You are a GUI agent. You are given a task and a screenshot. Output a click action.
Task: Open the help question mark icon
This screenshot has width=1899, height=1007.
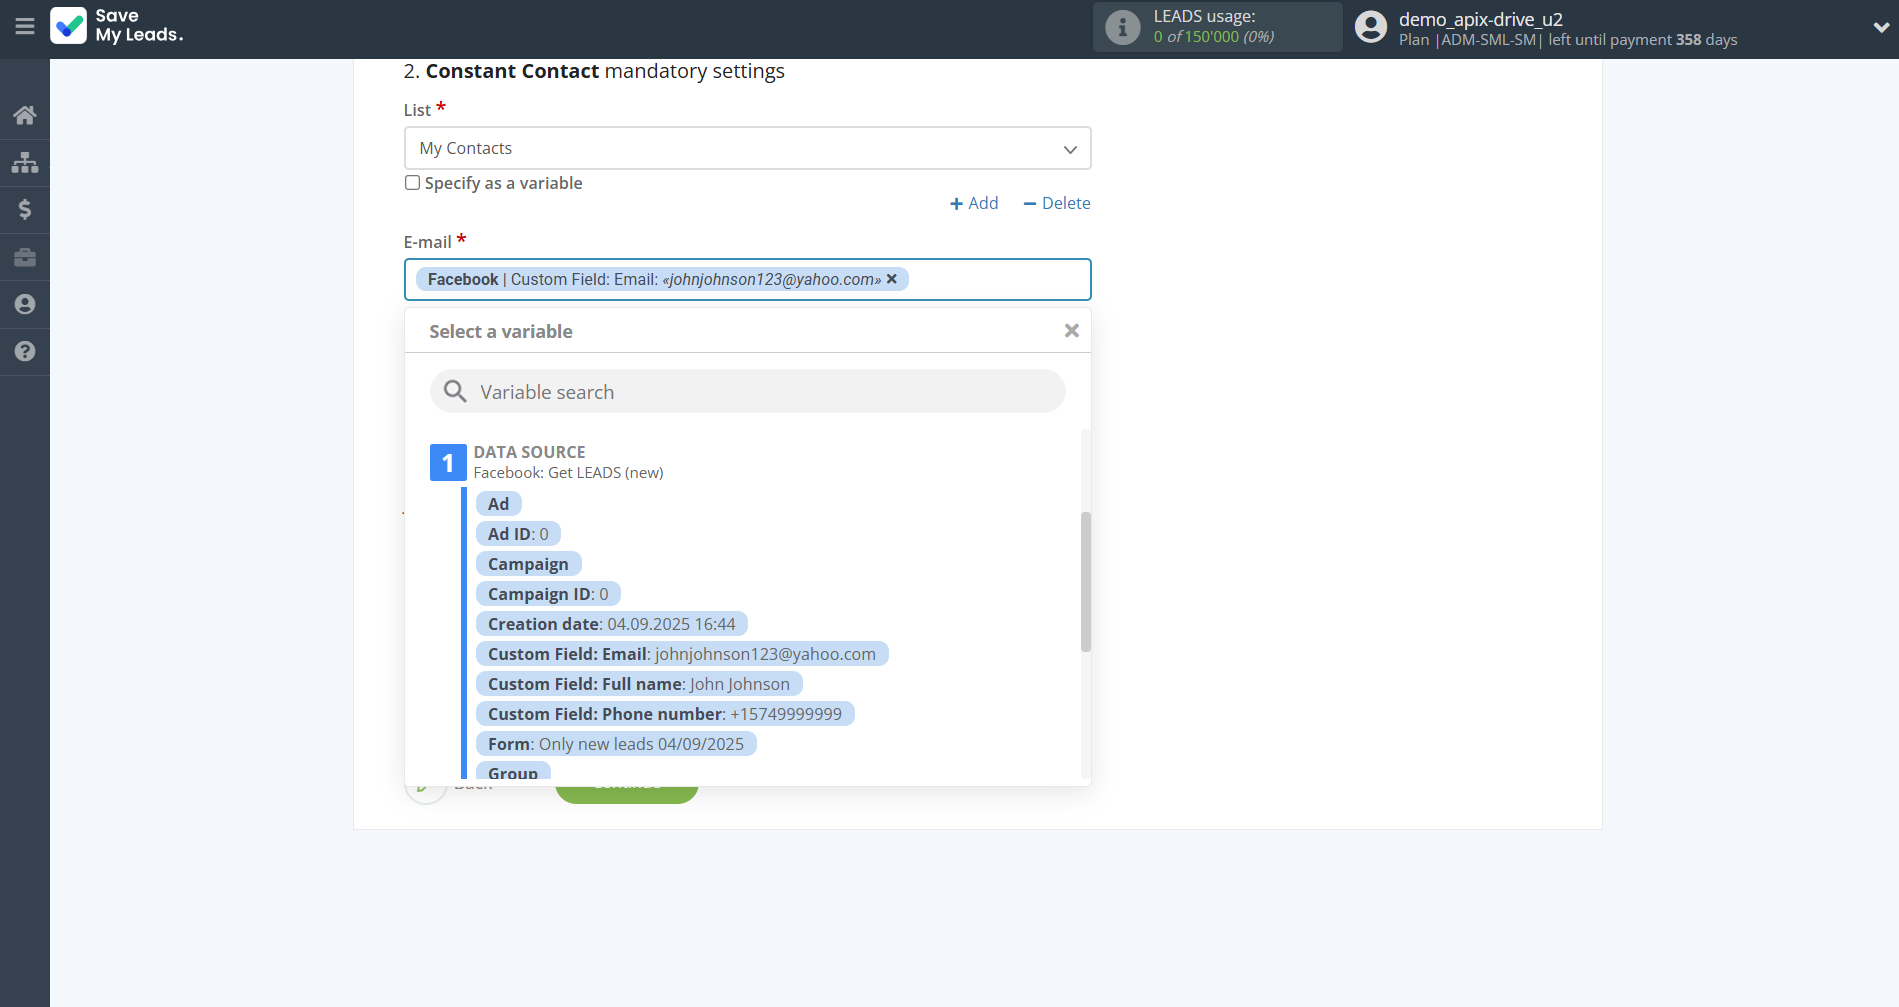(x=25, y=351)
